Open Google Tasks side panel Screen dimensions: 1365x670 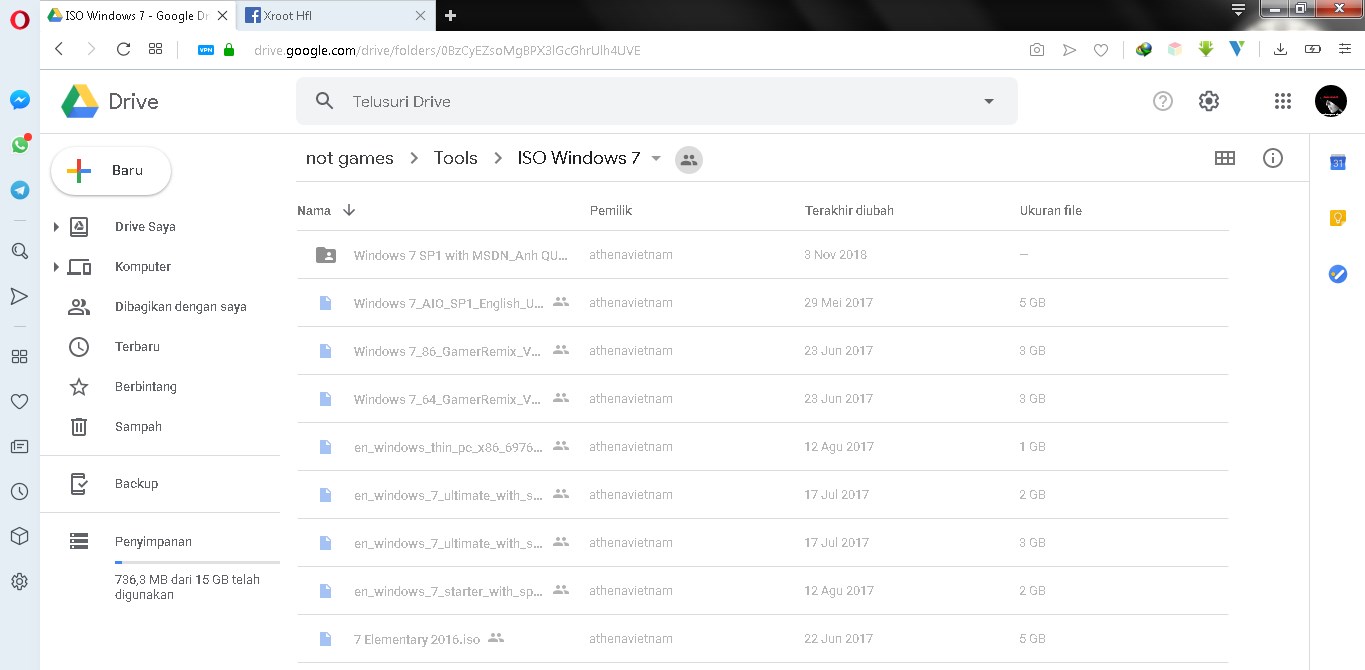point(1337,274)
